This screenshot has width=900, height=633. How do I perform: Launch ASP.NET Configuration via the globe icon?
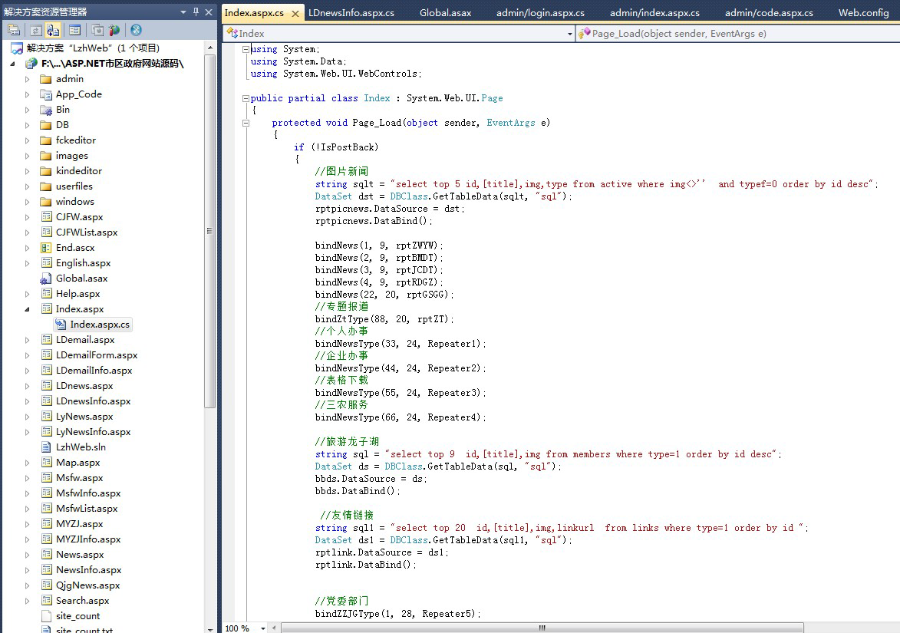pos(112,29)
